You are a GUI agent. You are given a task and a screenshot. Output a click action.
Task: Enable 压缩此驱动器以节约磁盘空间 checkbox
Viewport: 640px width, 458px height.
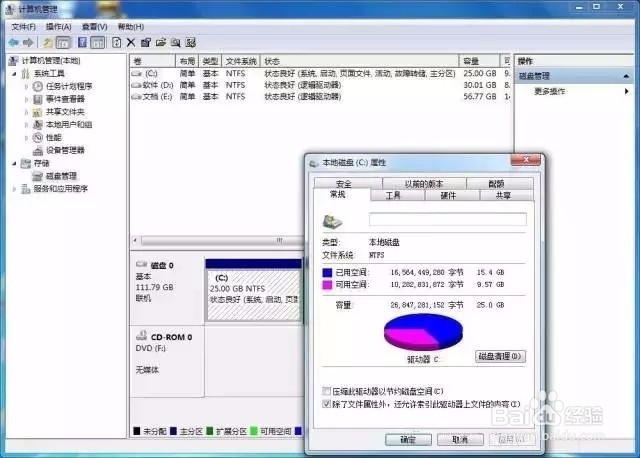tap(326, 391)
